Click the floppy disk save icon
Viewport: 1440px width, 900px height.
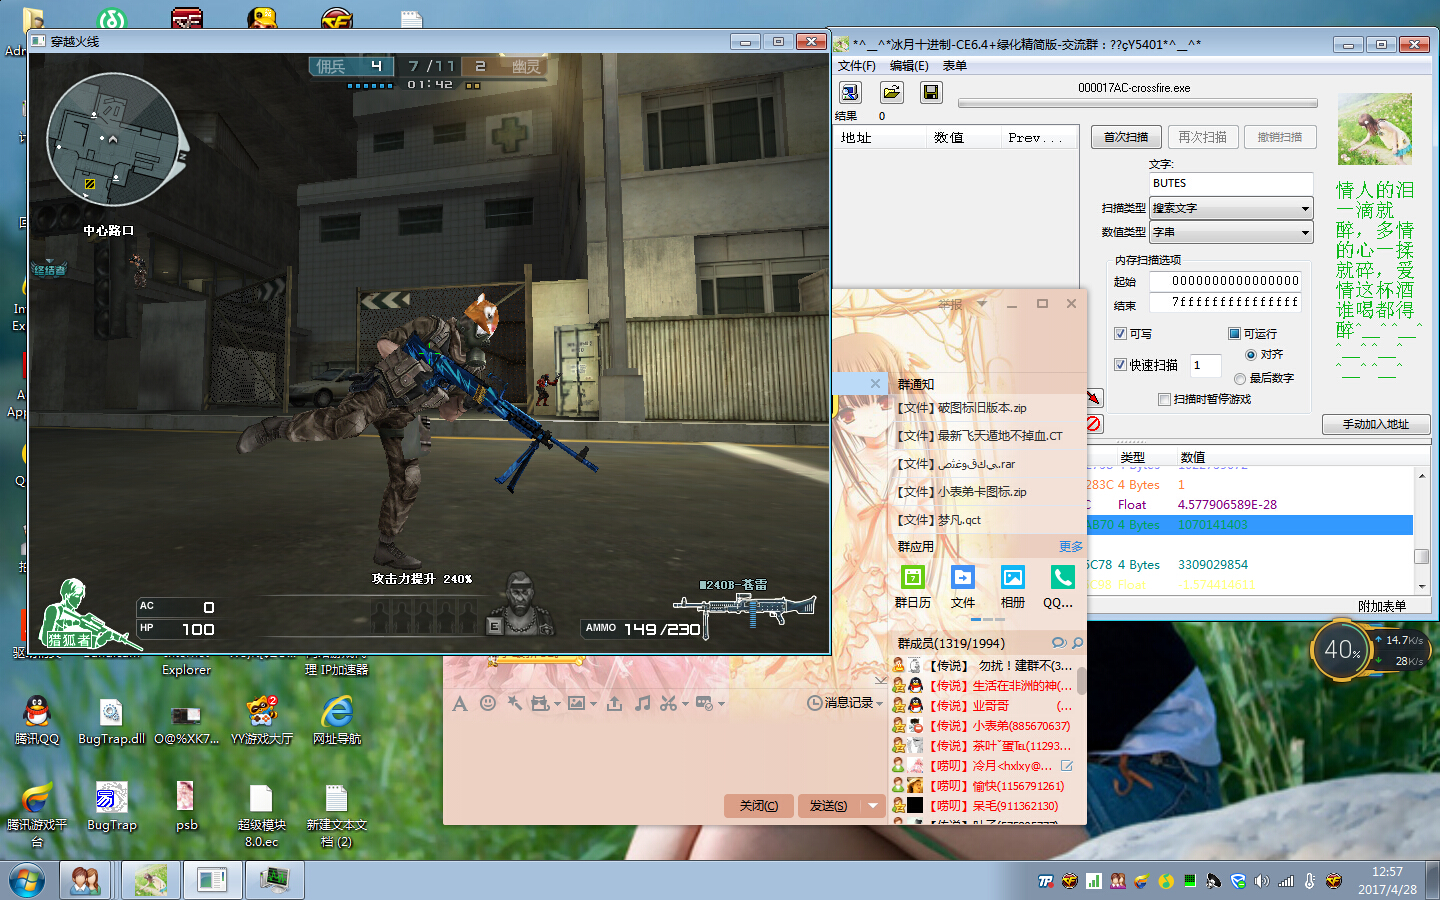click(931, 92)
